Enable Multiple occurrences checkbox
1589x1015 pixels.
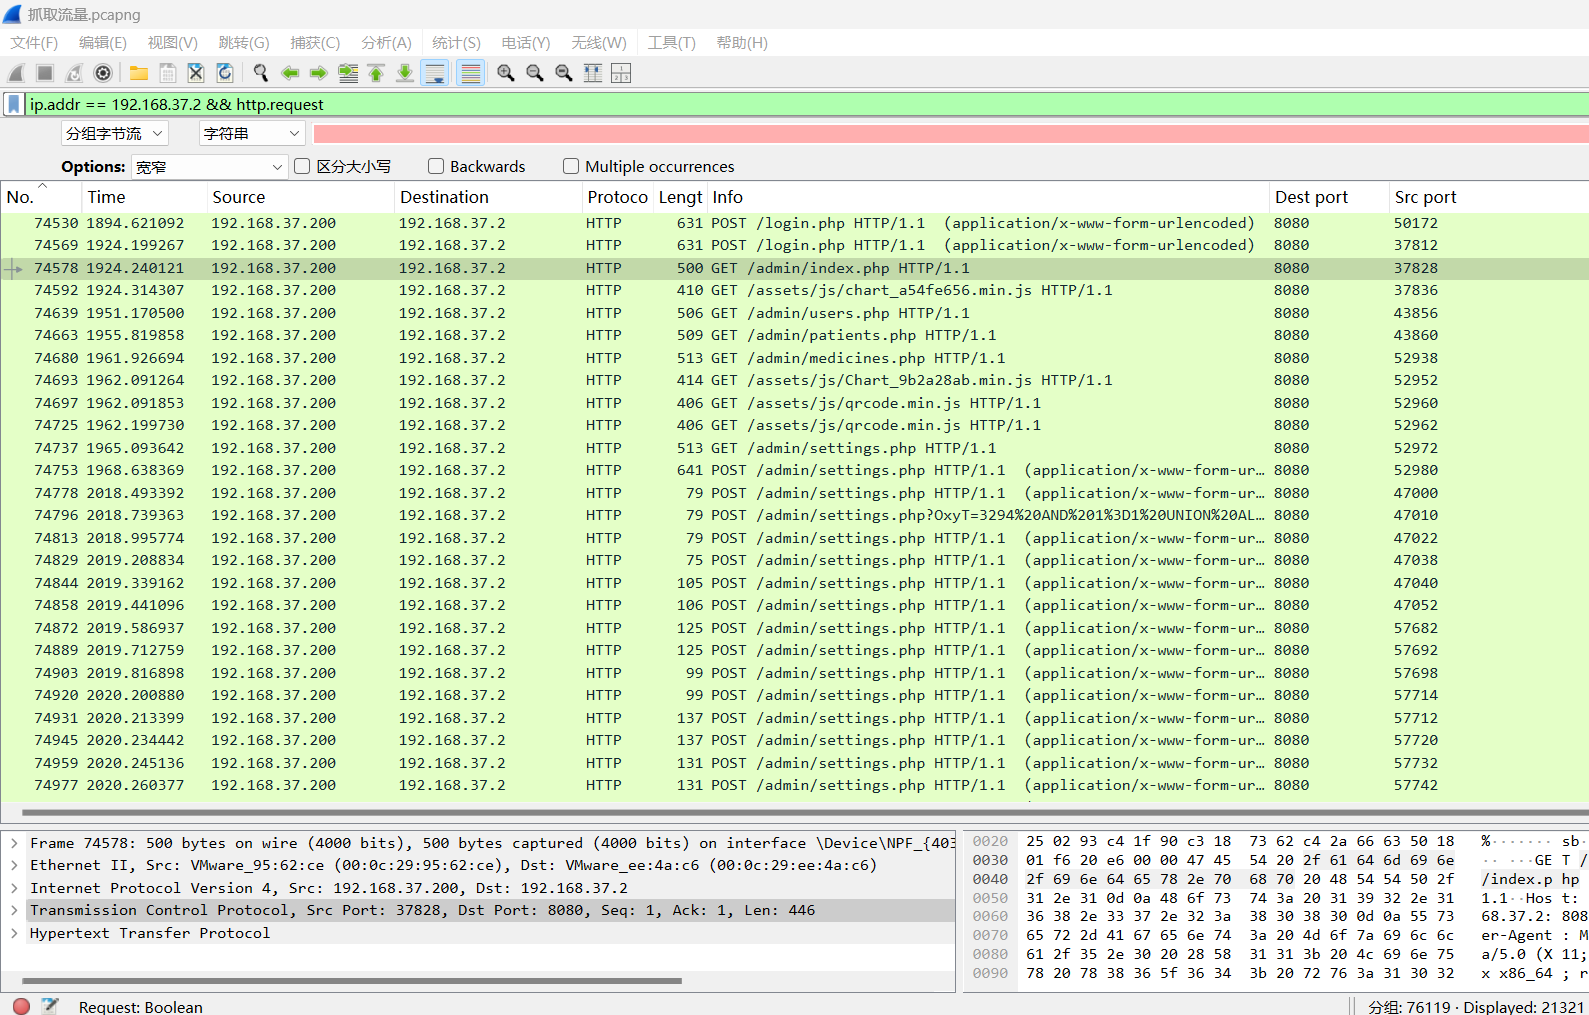pos(571,166)
